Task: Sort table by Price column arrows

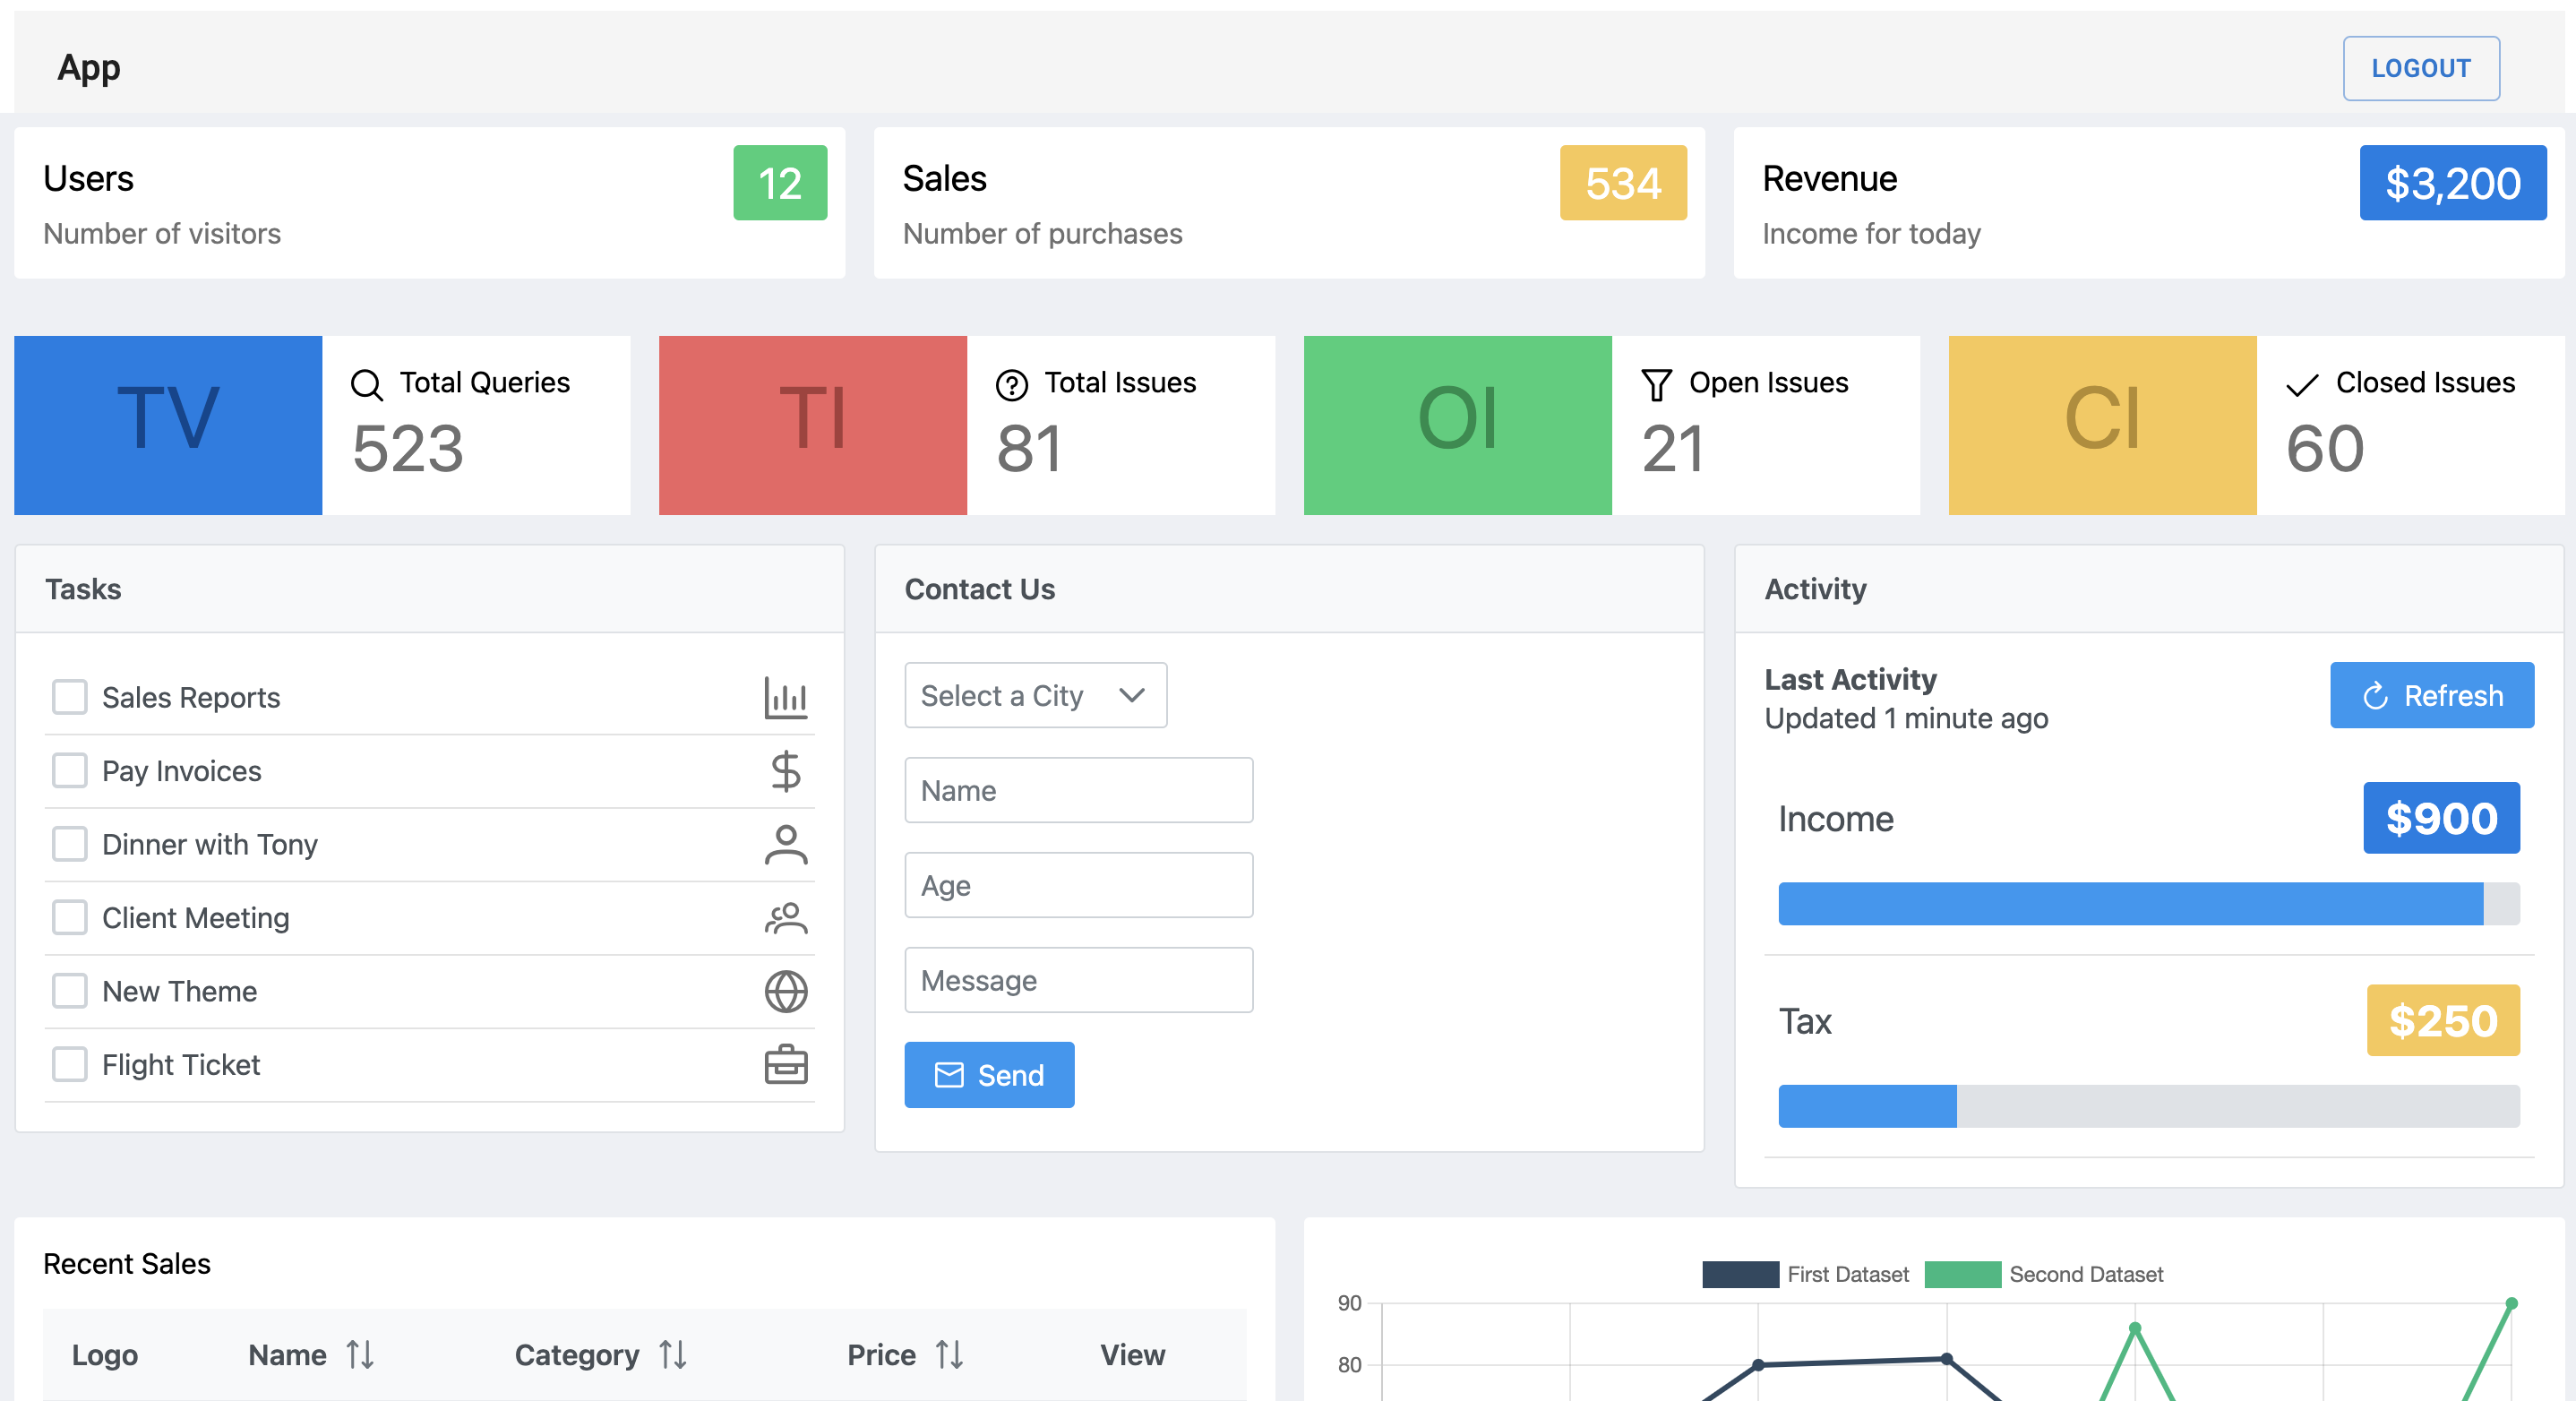Action: tap(949, 1355)
